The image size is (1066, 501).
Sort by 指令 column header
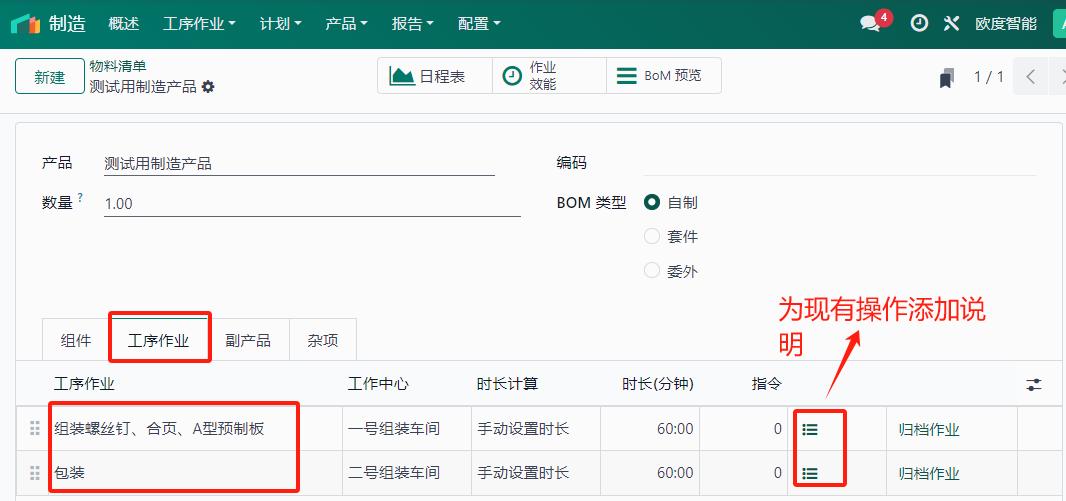coord(766,384)
